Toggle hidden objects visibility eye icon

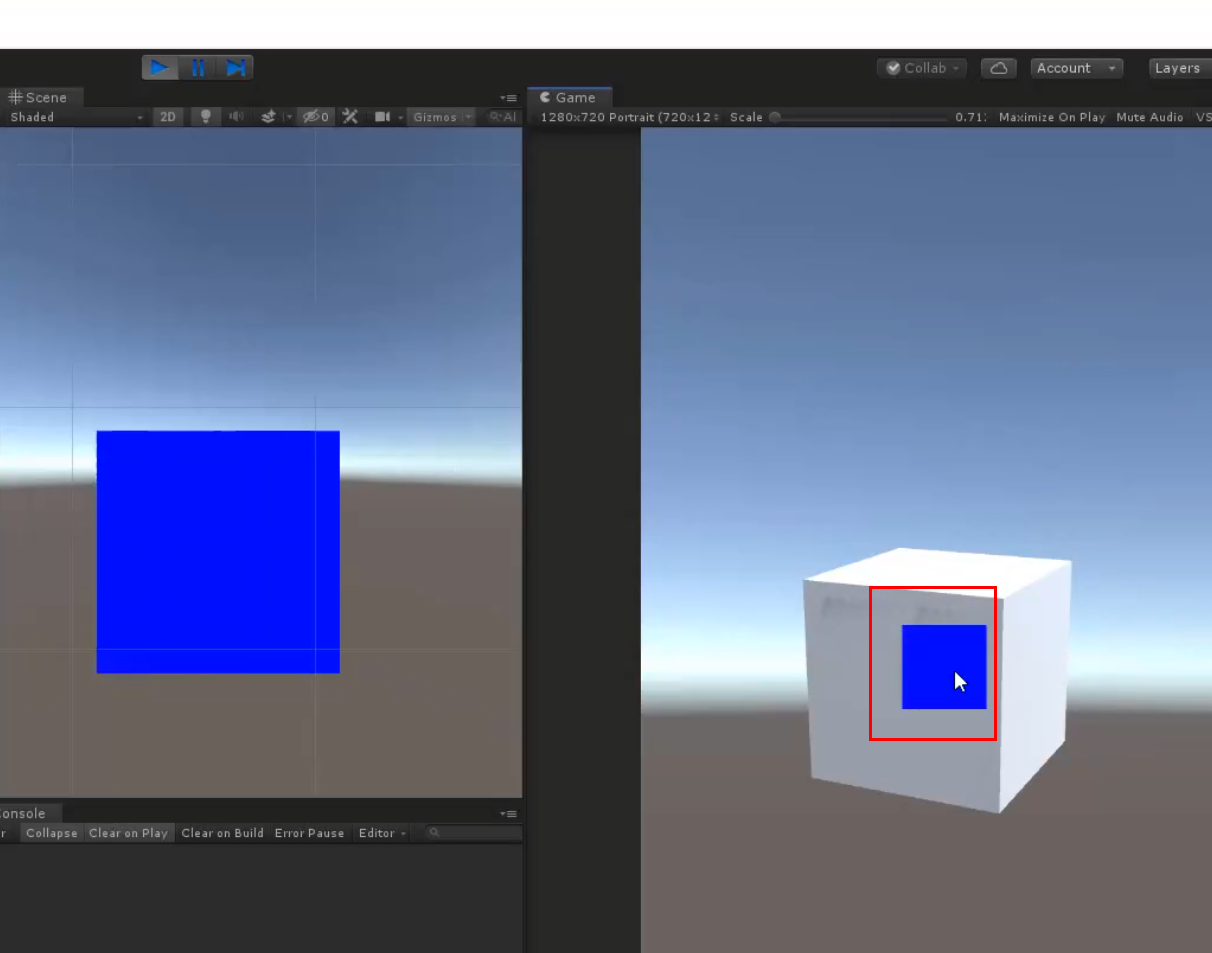pos(315,117)
